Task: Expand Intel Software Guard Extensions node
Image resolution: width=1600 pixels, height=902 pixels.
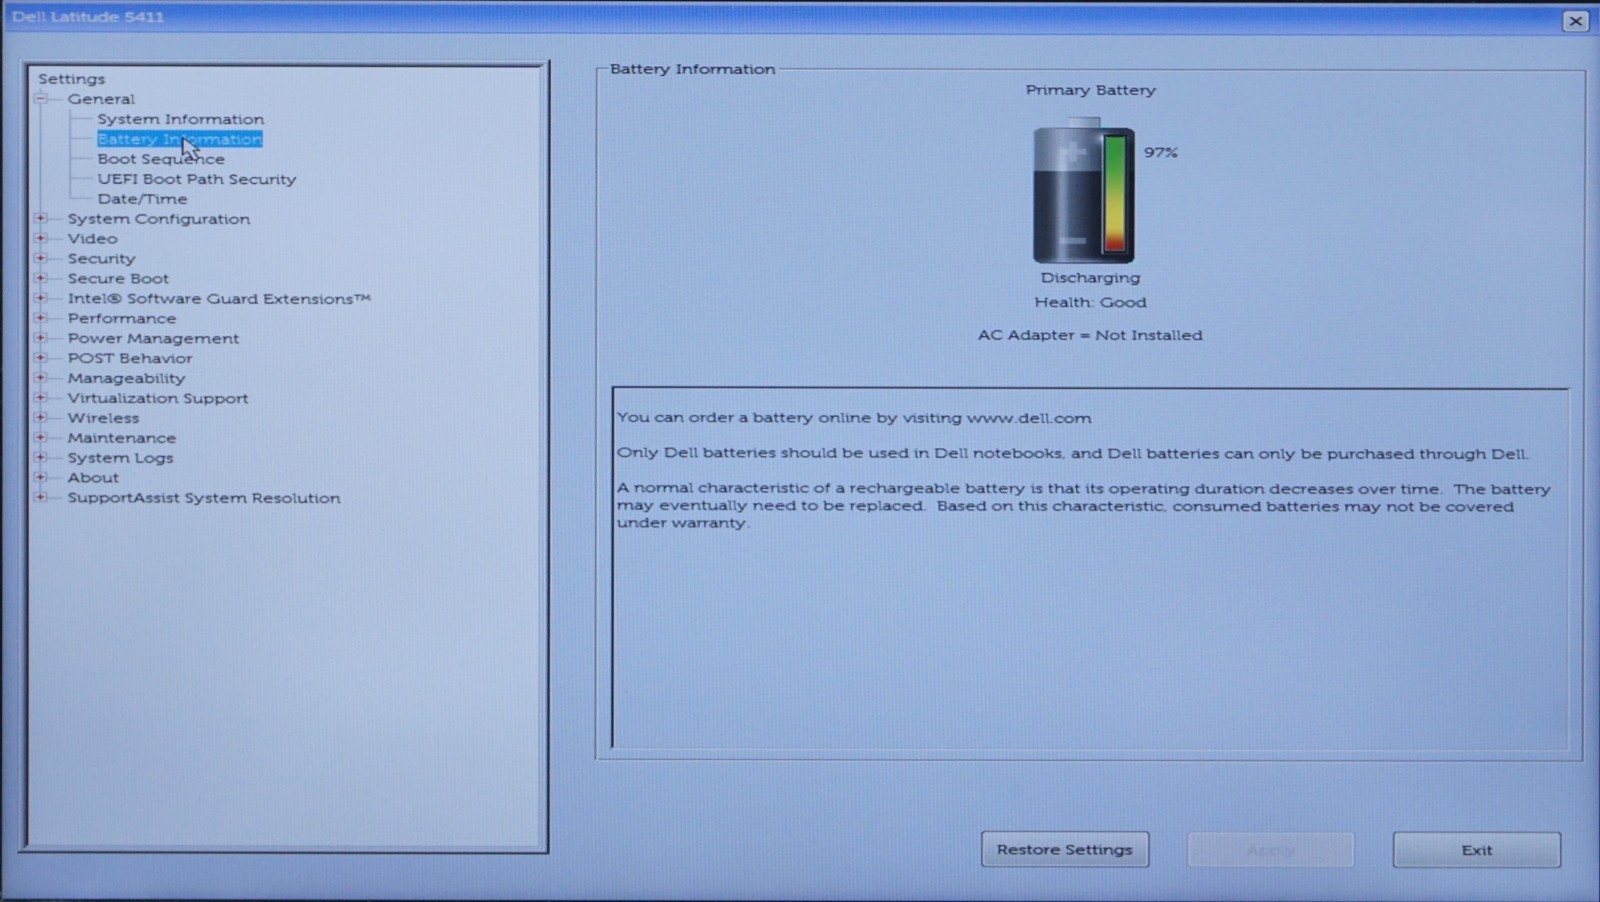Action: click(x=41, y=298)
